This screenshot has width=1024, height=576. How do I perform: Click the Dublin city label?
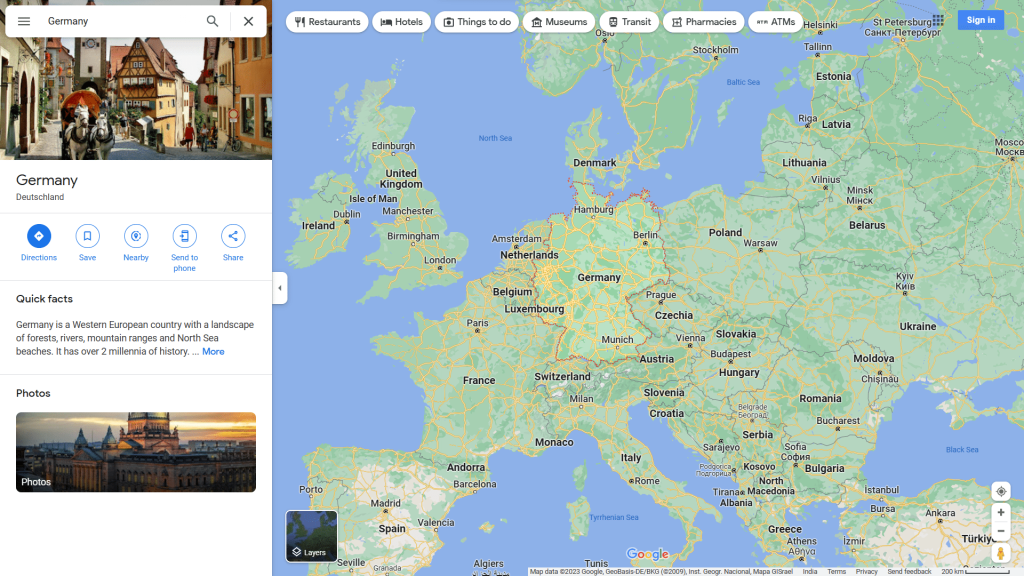pos(347,214)
